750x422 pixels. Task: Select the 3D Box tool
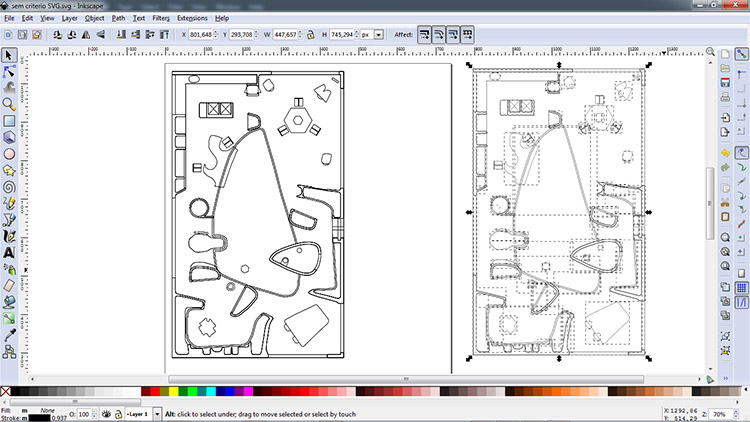9,137
